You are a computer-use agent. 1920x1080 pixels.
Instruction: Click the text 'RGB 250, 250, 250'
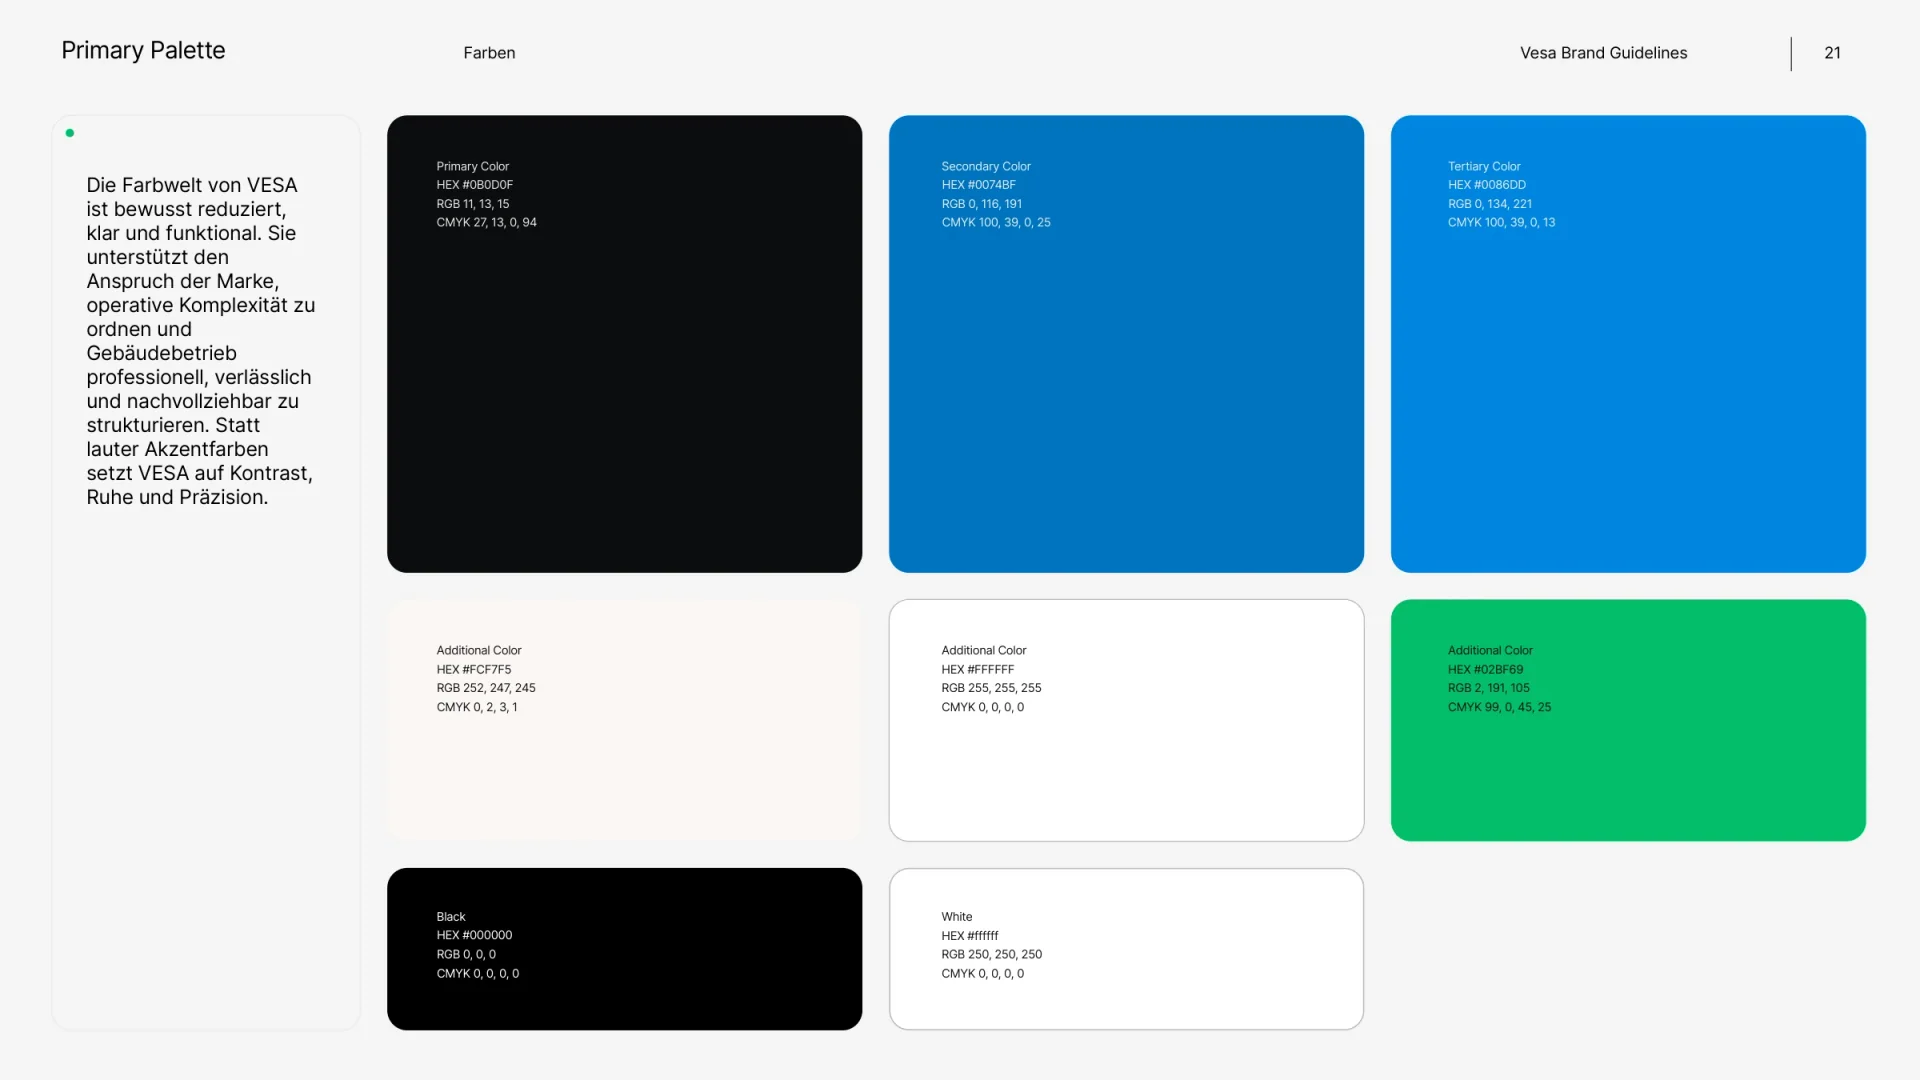pyautogui.click(x=991, y=955)
